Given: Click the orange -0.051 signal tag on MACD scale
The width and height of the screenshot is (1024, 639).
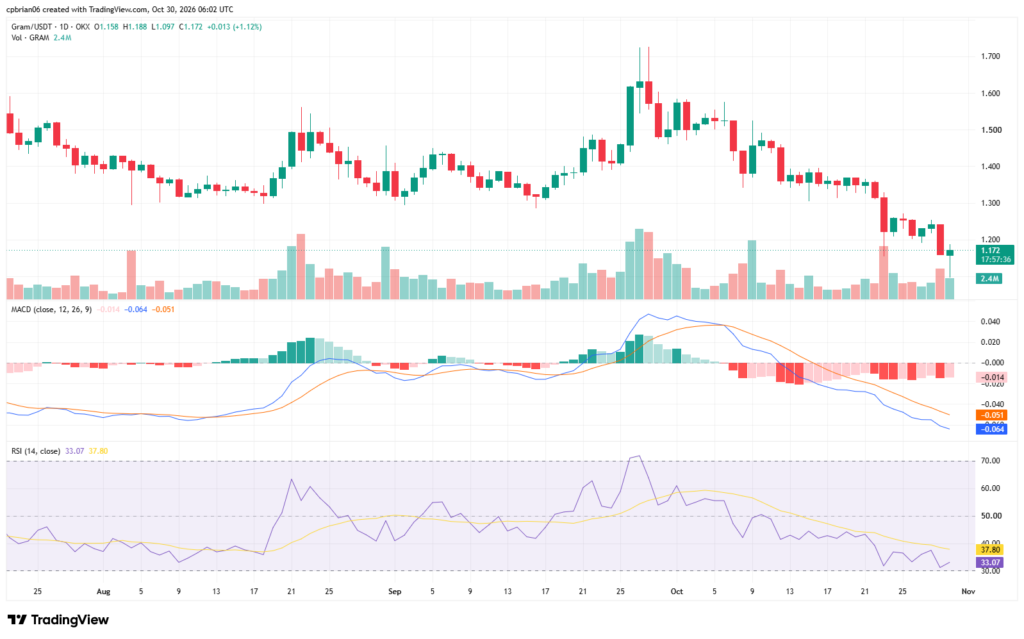Looking at the screenshot, I should pyautogui.click(x=991, y=415).
